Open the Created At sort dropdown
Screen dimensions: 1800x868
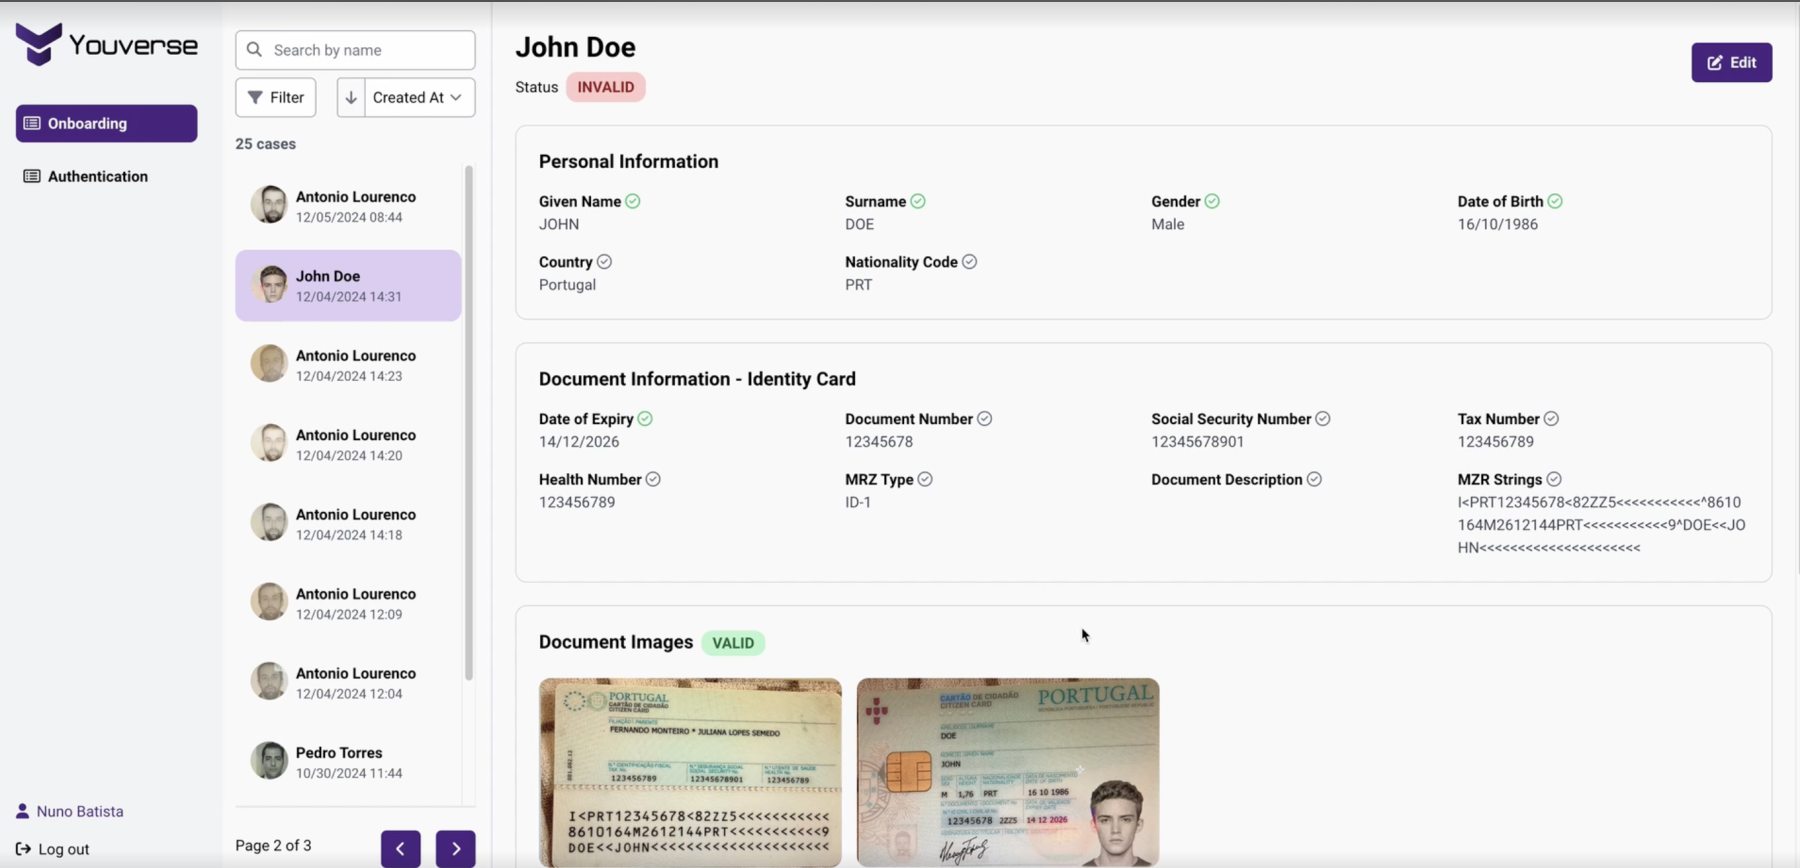tap(419, 98)
